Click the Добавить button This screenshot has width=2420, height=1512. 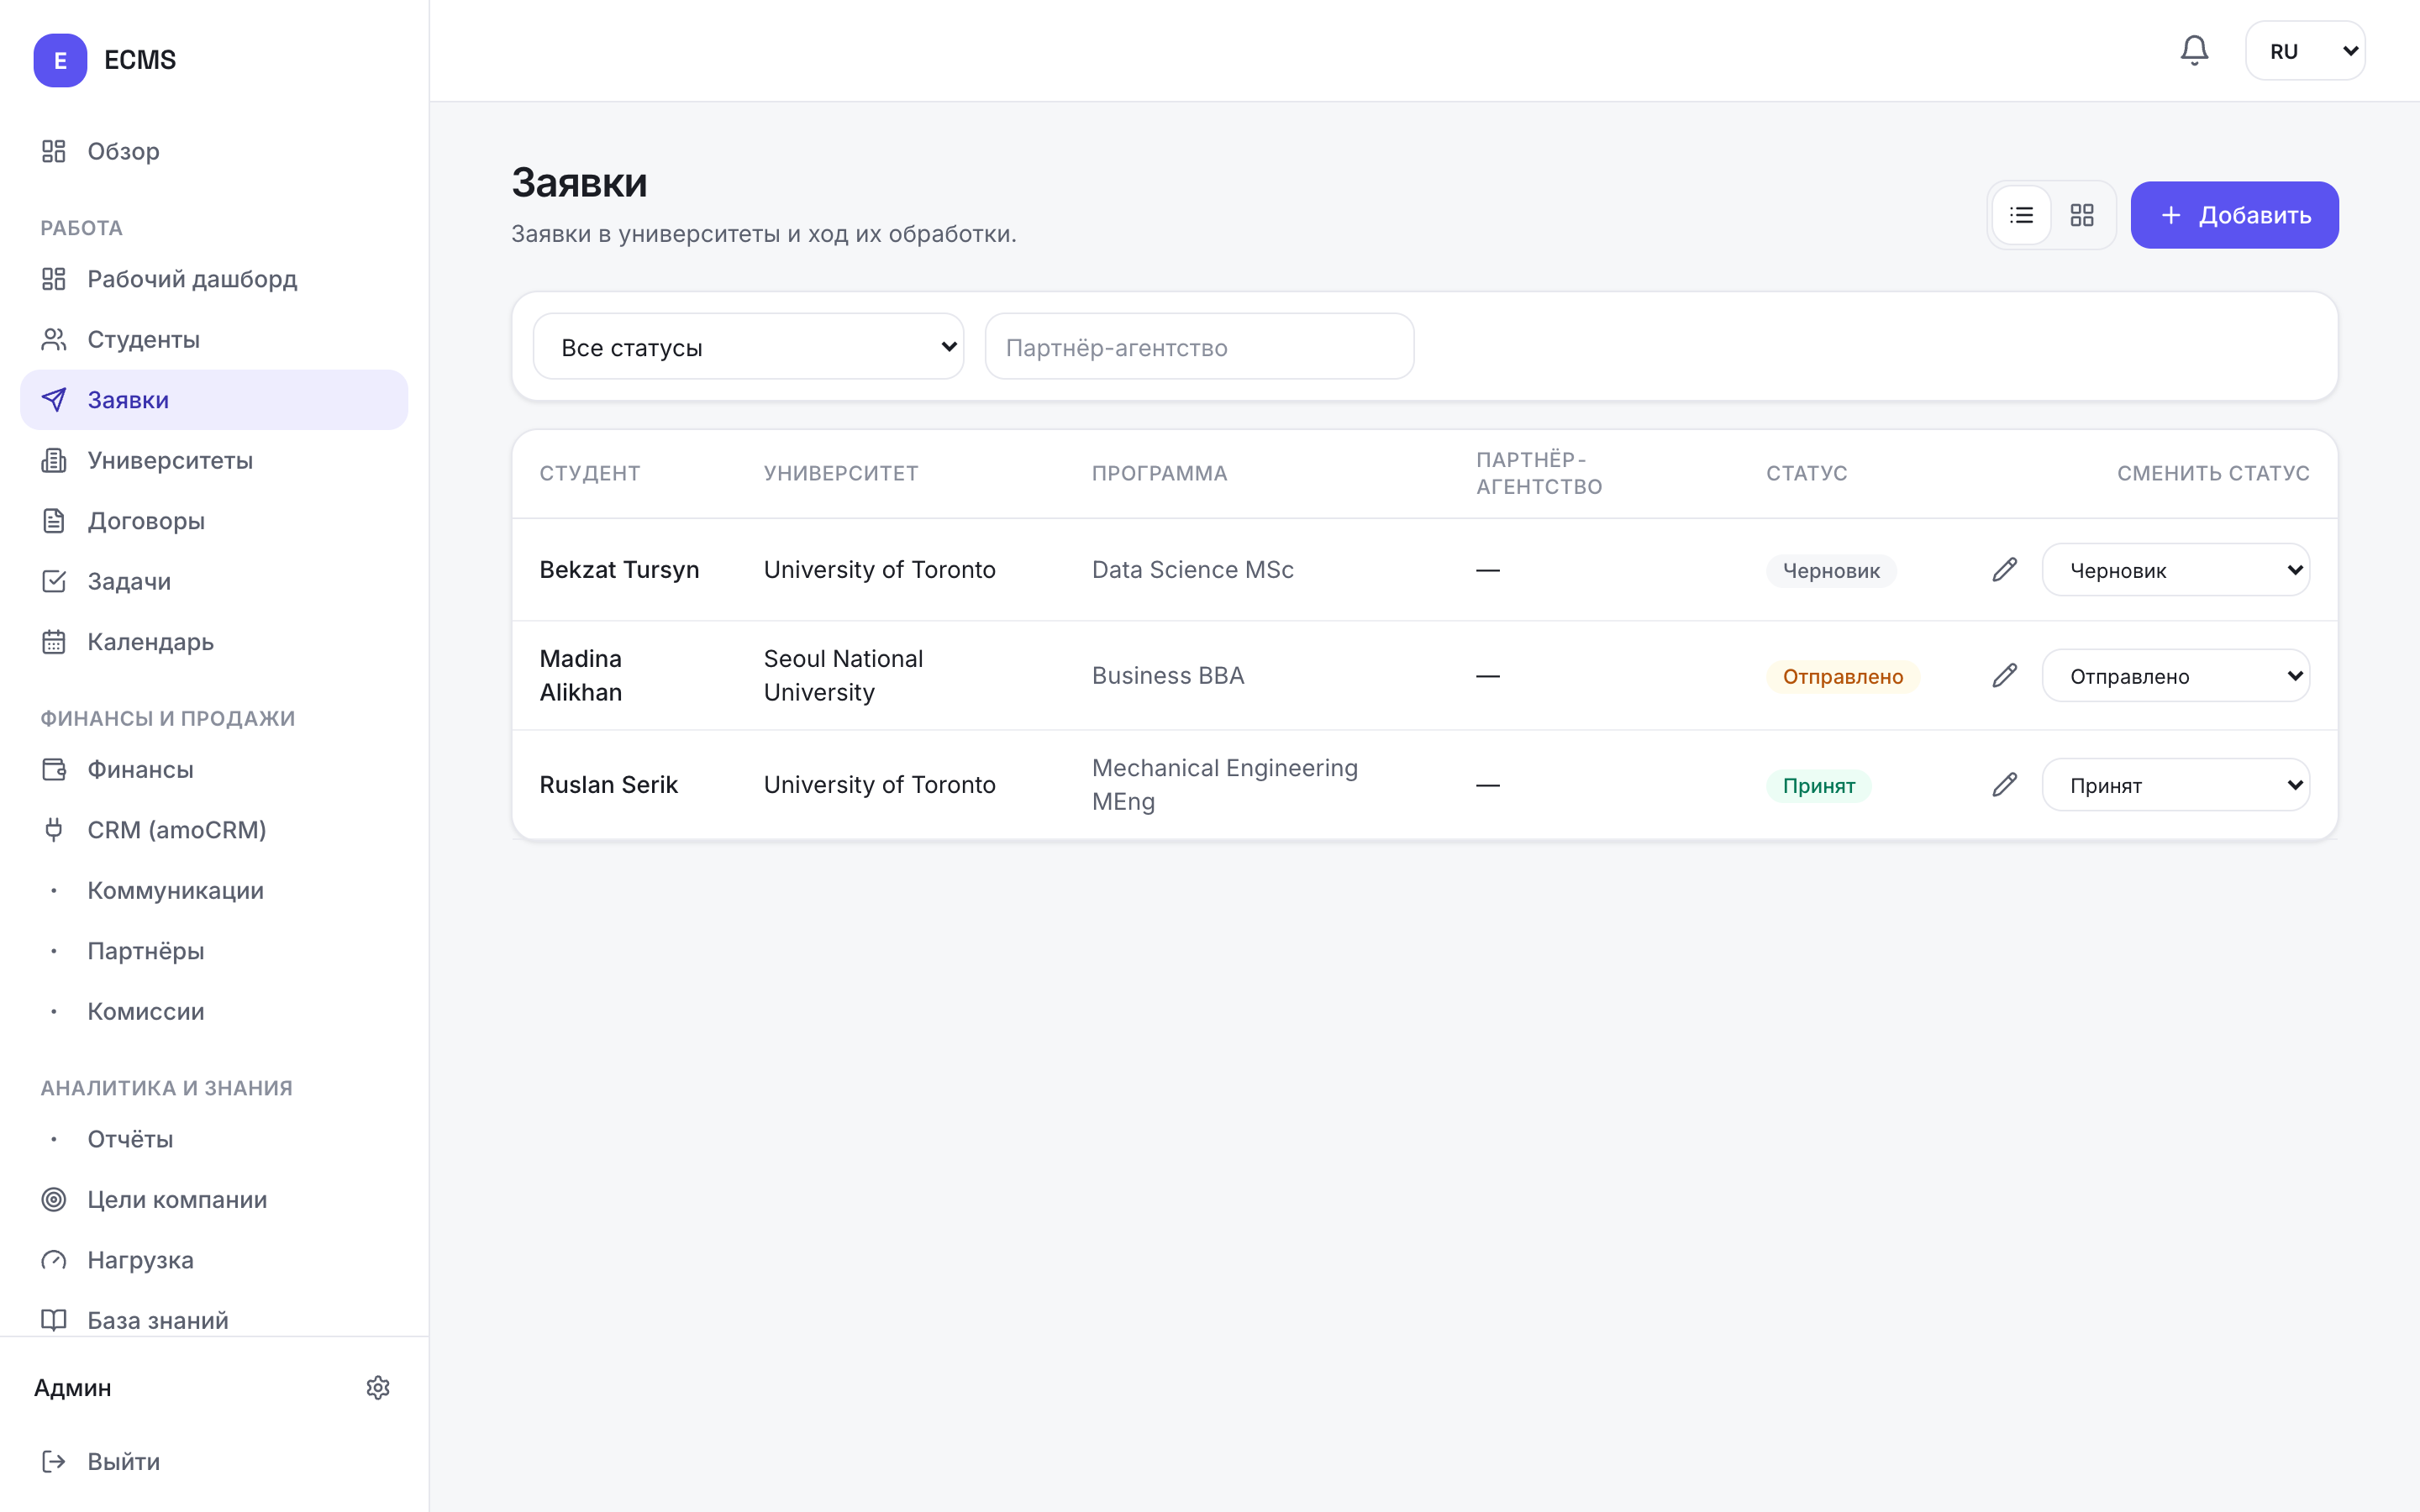coord(2234,215)
